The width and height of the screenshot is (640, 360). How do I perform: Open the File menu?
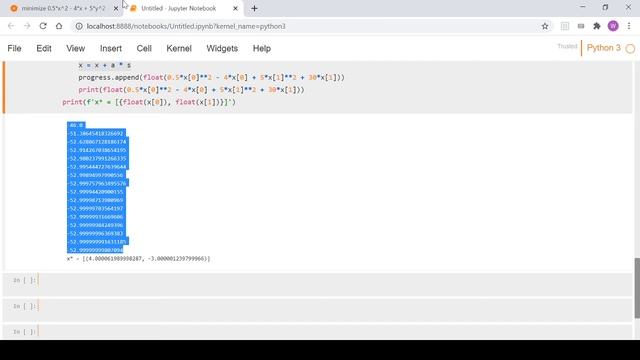[14, 49]
